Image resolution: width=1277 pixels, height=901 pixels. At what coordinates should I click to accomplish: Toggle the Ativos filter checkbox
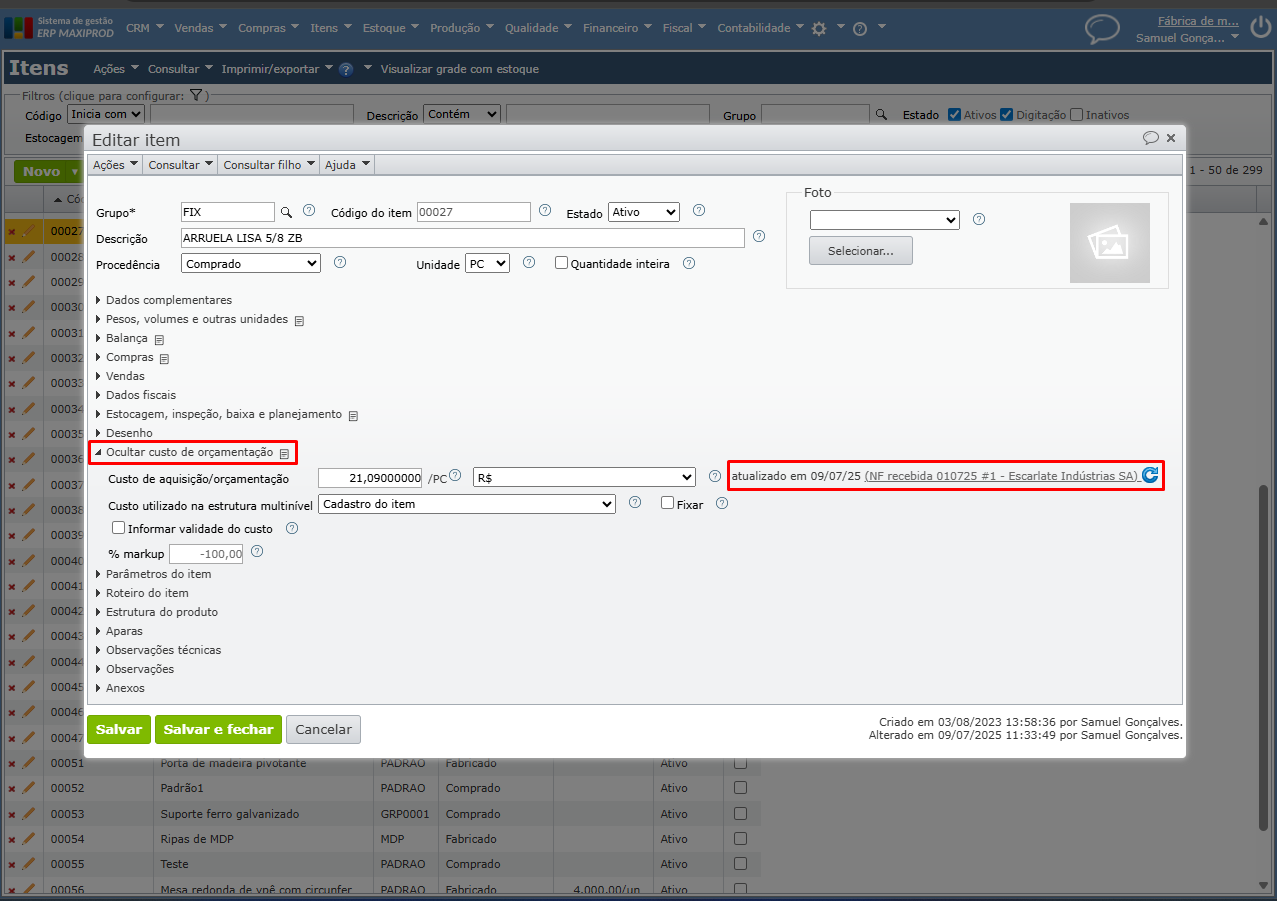click(954, 114)
